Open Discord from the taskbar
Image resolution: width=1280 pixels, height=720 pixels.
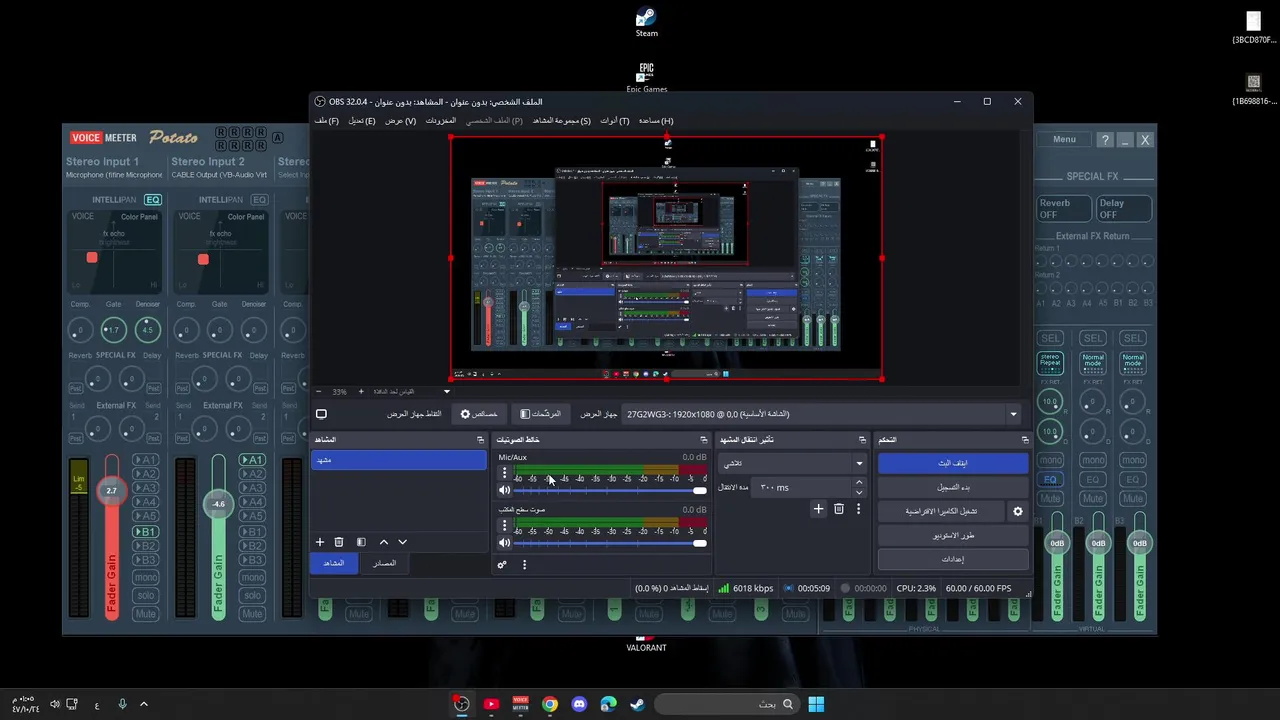coord(579,704)
